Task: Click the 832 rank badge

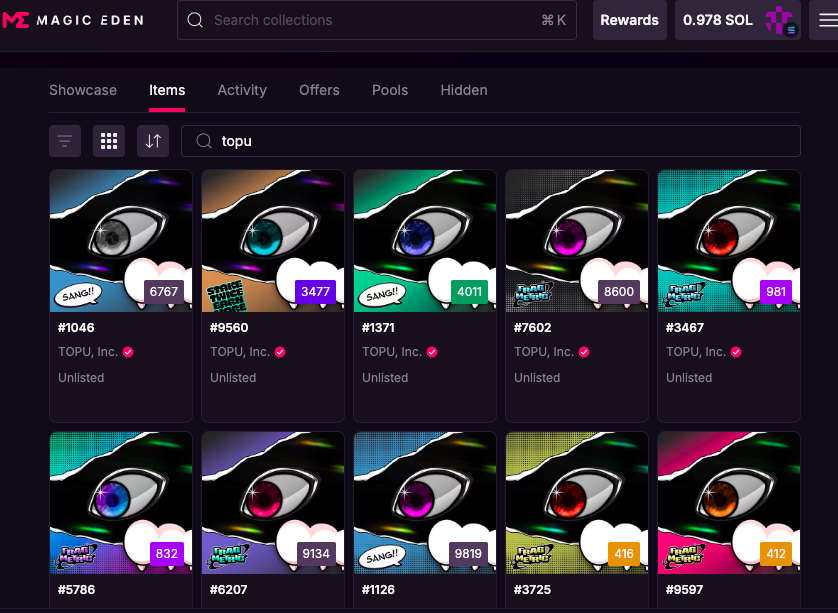Action: click(x=166, y=554)
